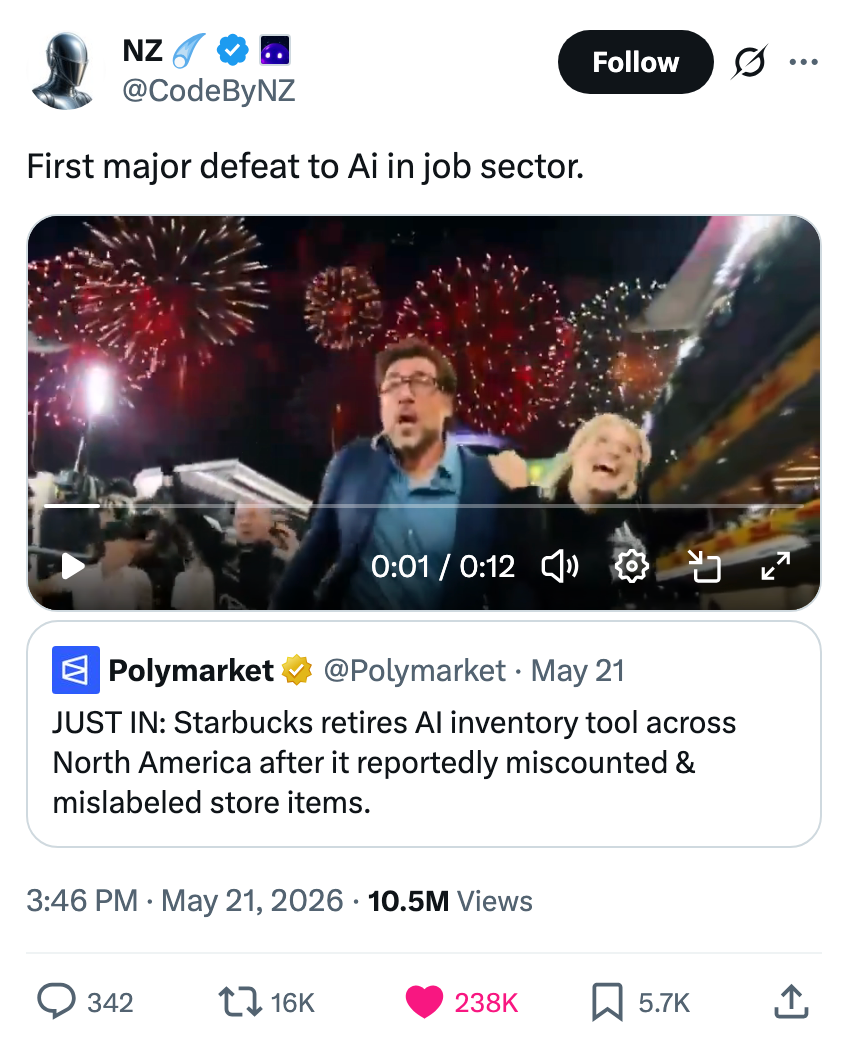Click the Polymarket logo avatar
The height and width of the screenshot is (1042, 852).
(x=76, y=670)
